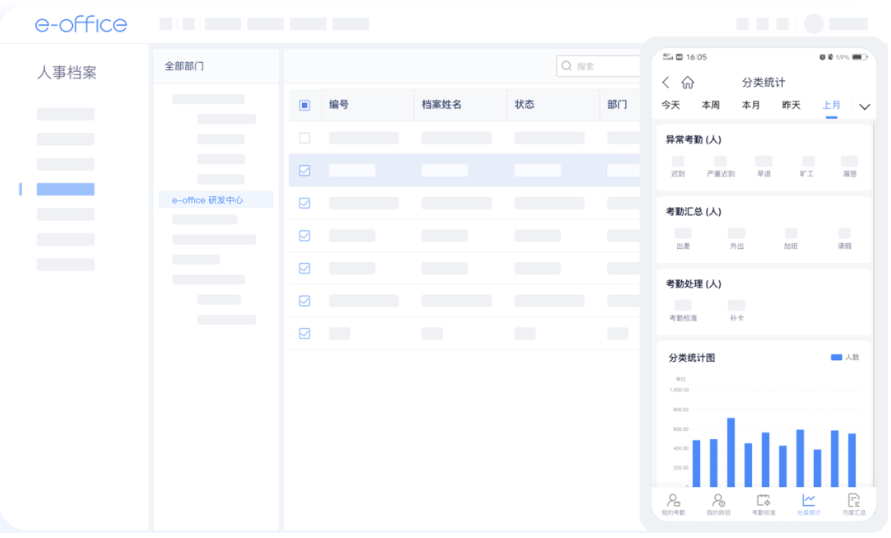Open 我的考勤 in the bottom navigation
Screen dimensions: 891x538
coord(673,504)
